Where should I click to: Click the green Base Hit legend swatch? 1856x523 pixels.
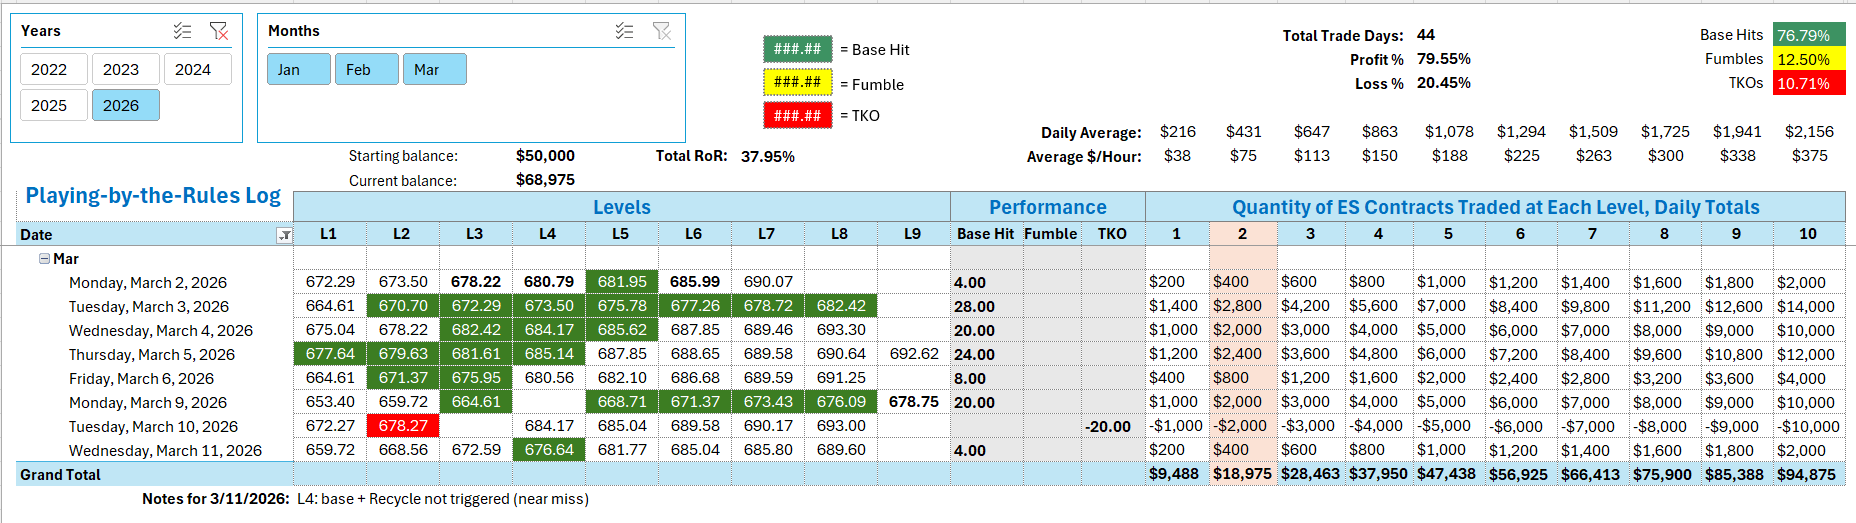click(x=797, y=49)
